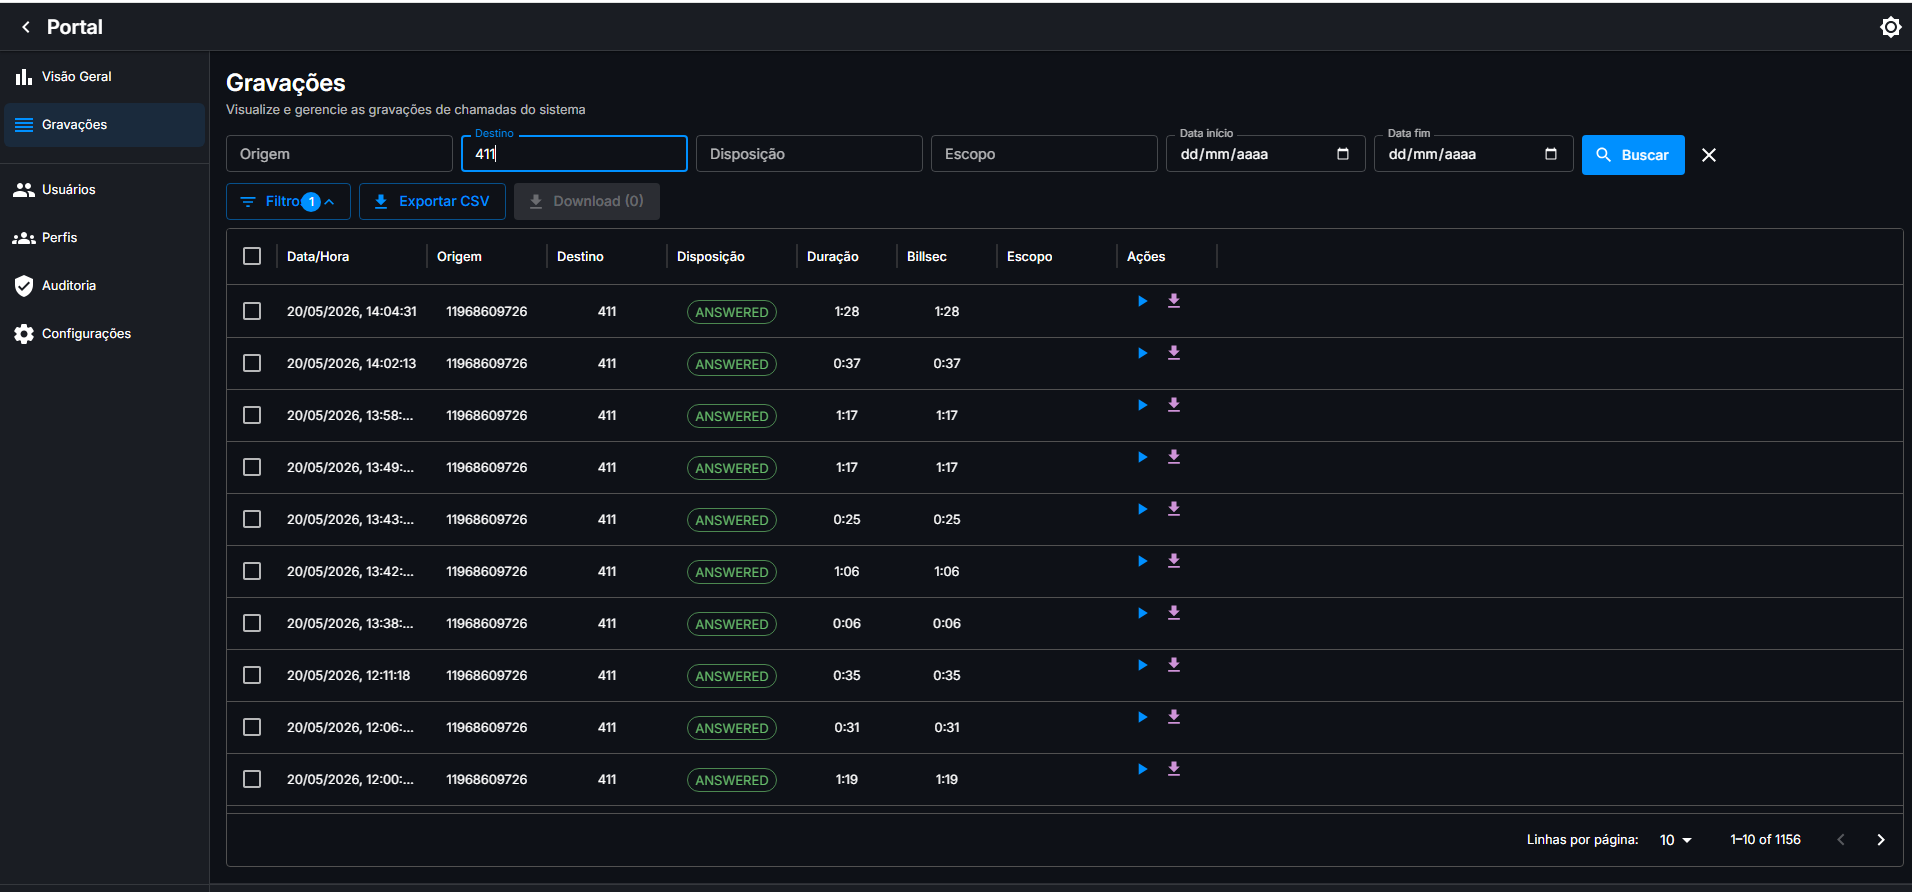Go back using the arrow beside Portal
The image size is (1912, 892).
click(26, 27)
